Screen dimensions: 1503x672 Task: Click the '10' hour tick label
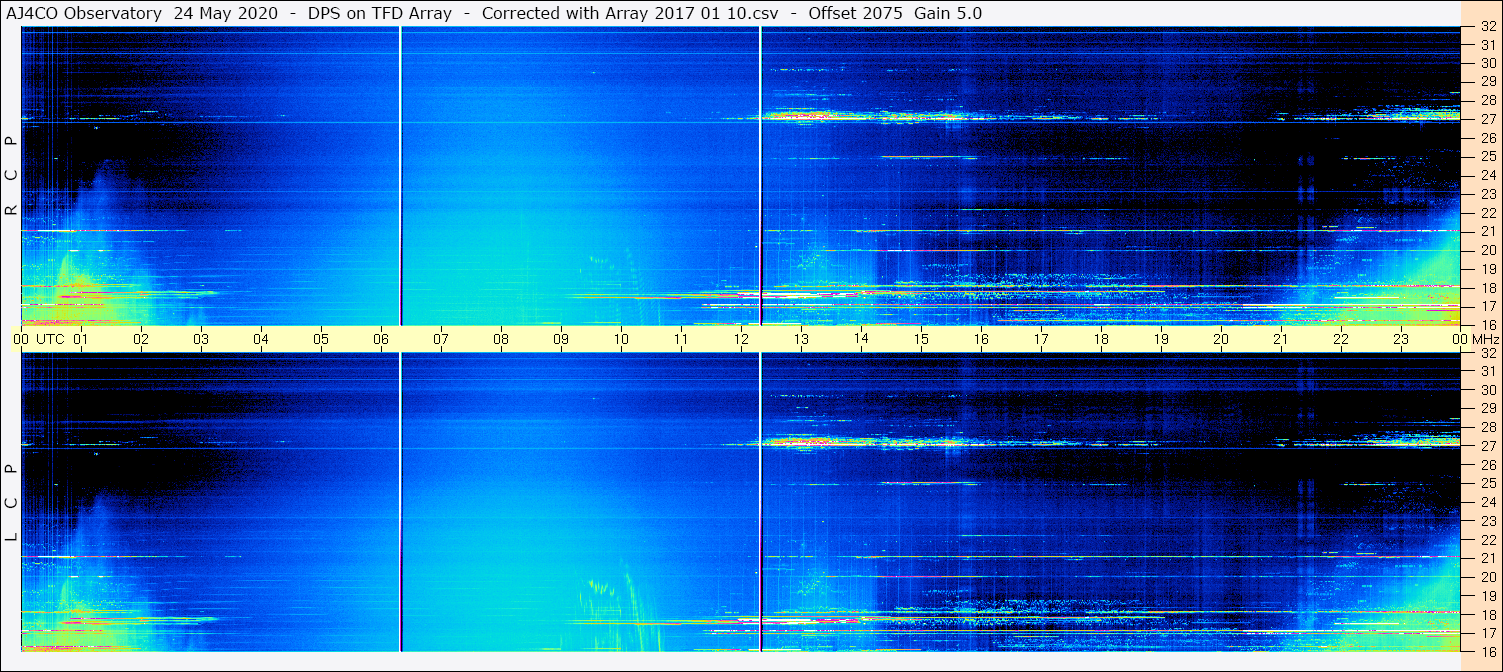(x=621, y=339)
